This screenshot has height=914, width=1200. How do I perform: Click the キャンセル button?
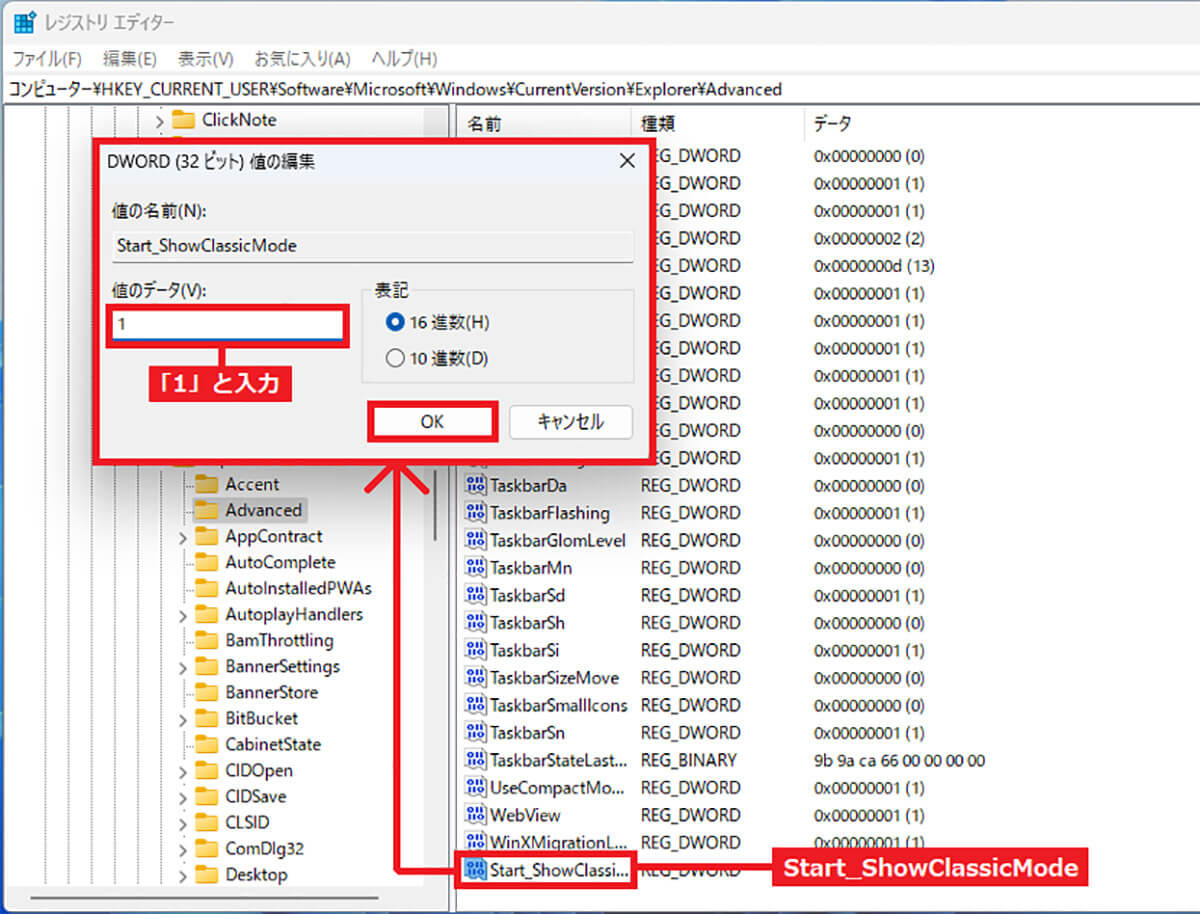coord(570,422)
